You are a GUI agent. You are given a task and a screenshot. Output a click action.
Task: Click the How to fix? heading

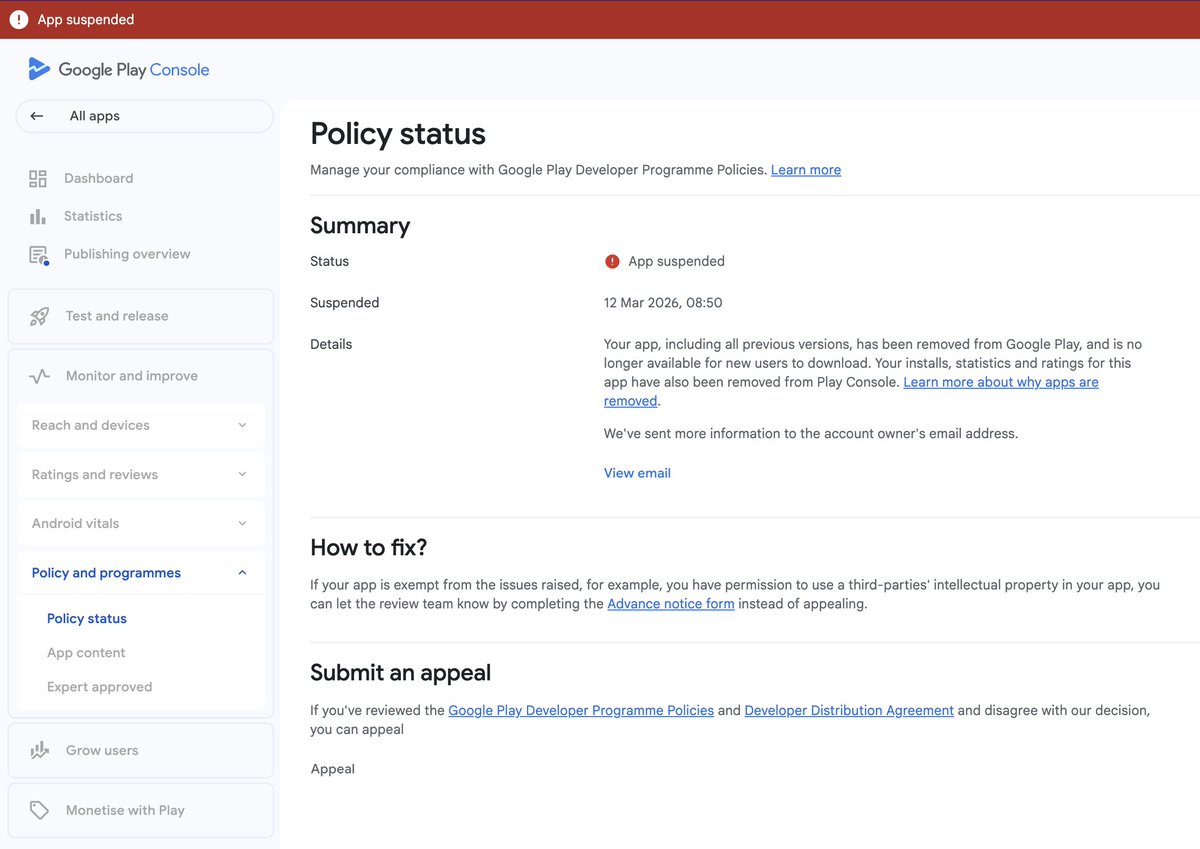[x=369, y=547]
